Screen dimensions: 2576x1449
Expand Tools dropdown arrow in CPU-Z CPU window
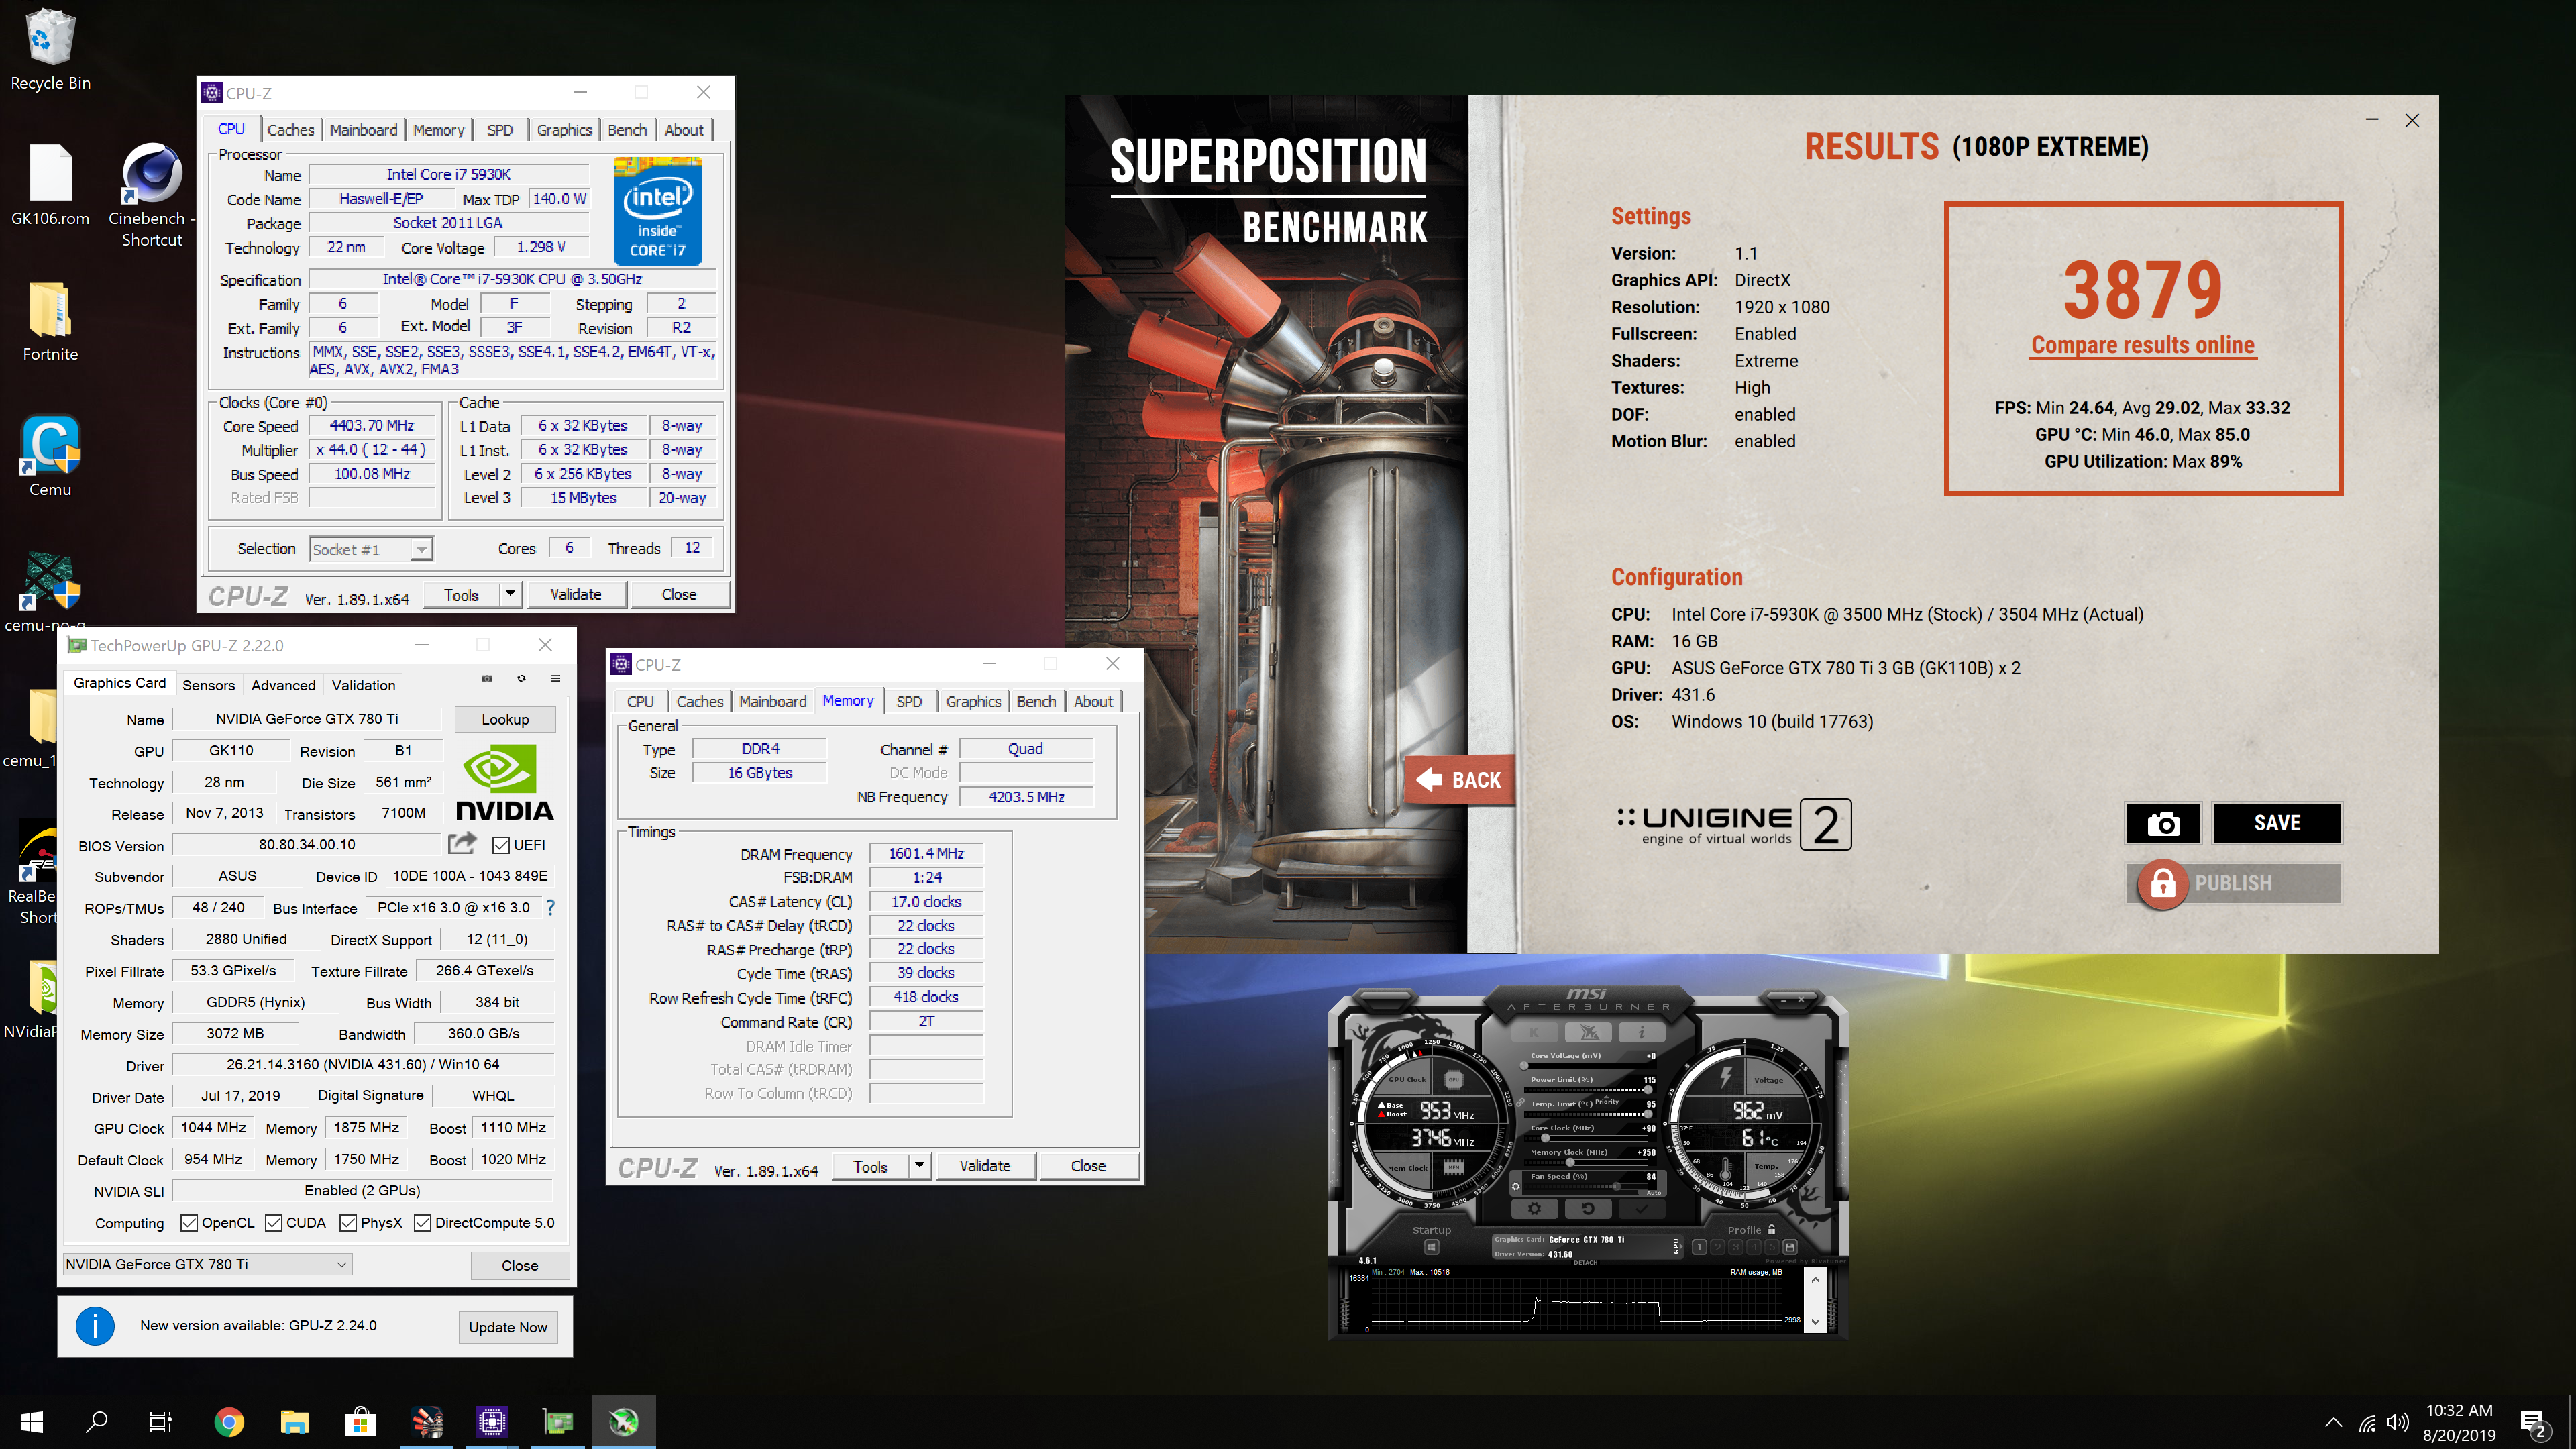(510, 594)
